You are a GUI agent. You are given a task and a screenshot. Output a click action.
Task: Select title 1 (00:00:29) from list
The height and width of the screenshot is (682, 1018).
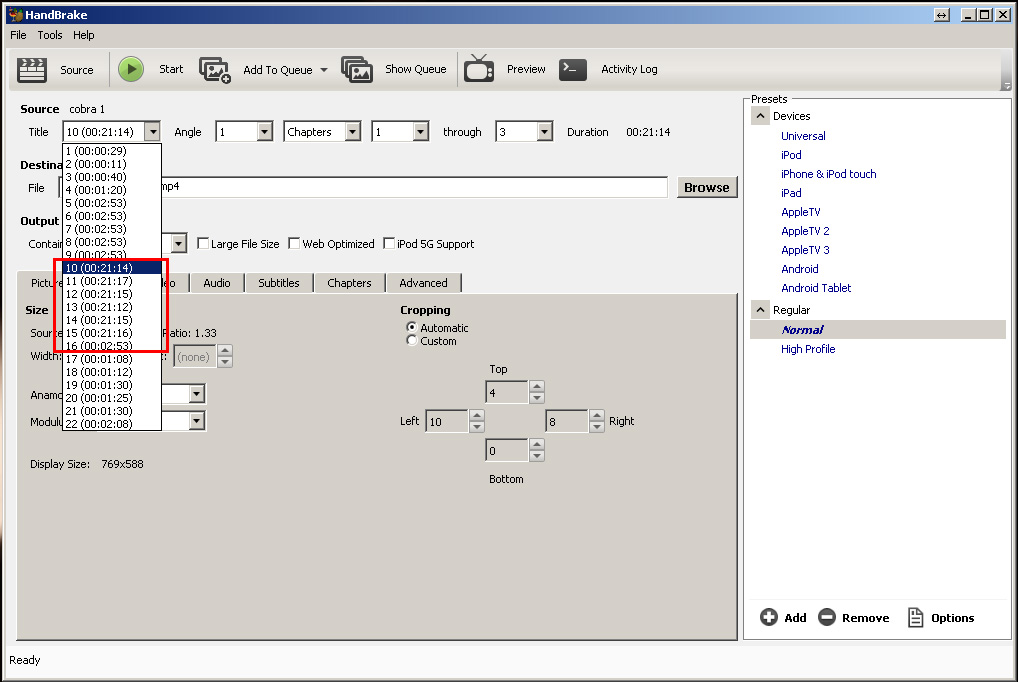(112, 151)
